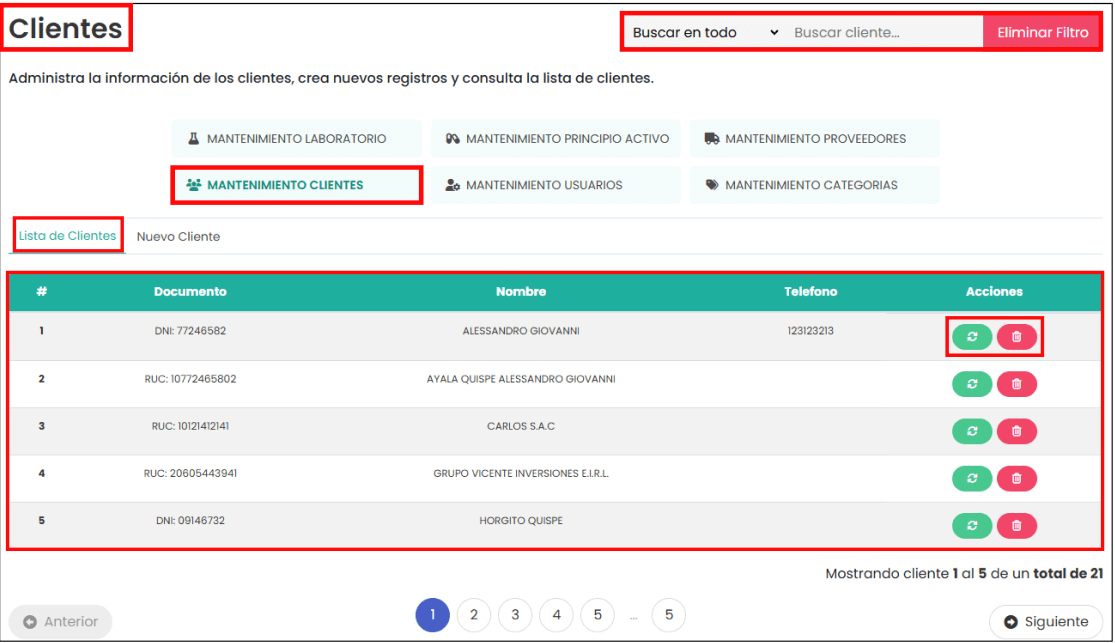Switch to the Nuevo Cliente tab
This screenshot has width=1115, height=643.
178,237
